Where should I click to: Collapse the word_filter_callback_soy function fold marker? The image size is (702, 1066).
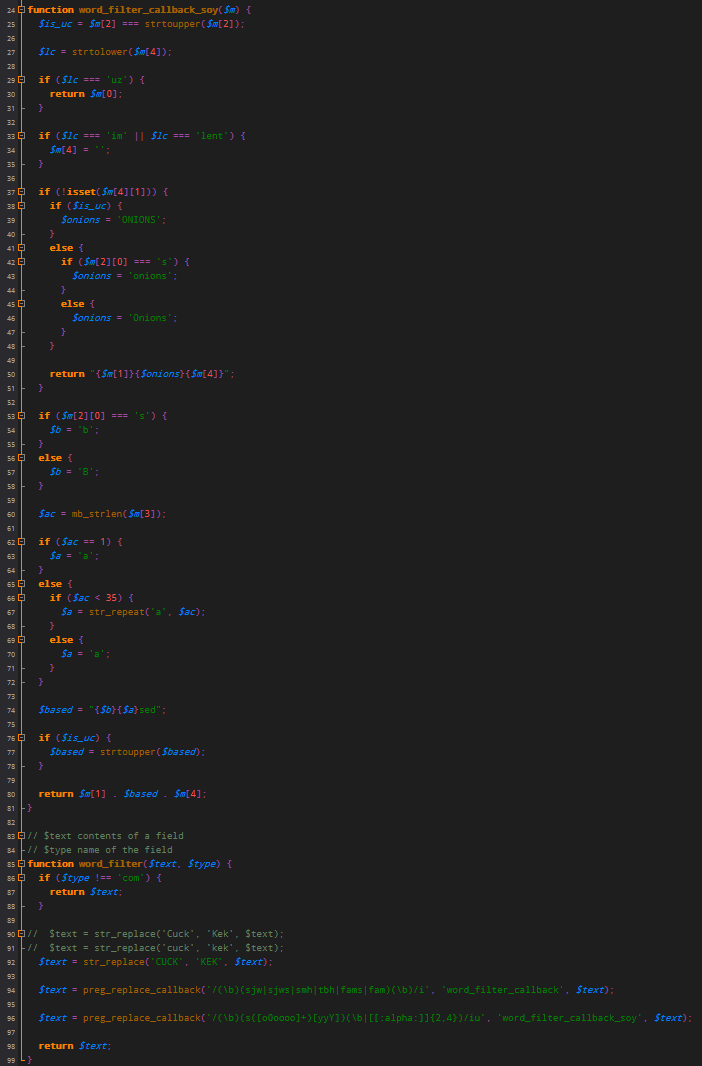click(x=22, y=10)
